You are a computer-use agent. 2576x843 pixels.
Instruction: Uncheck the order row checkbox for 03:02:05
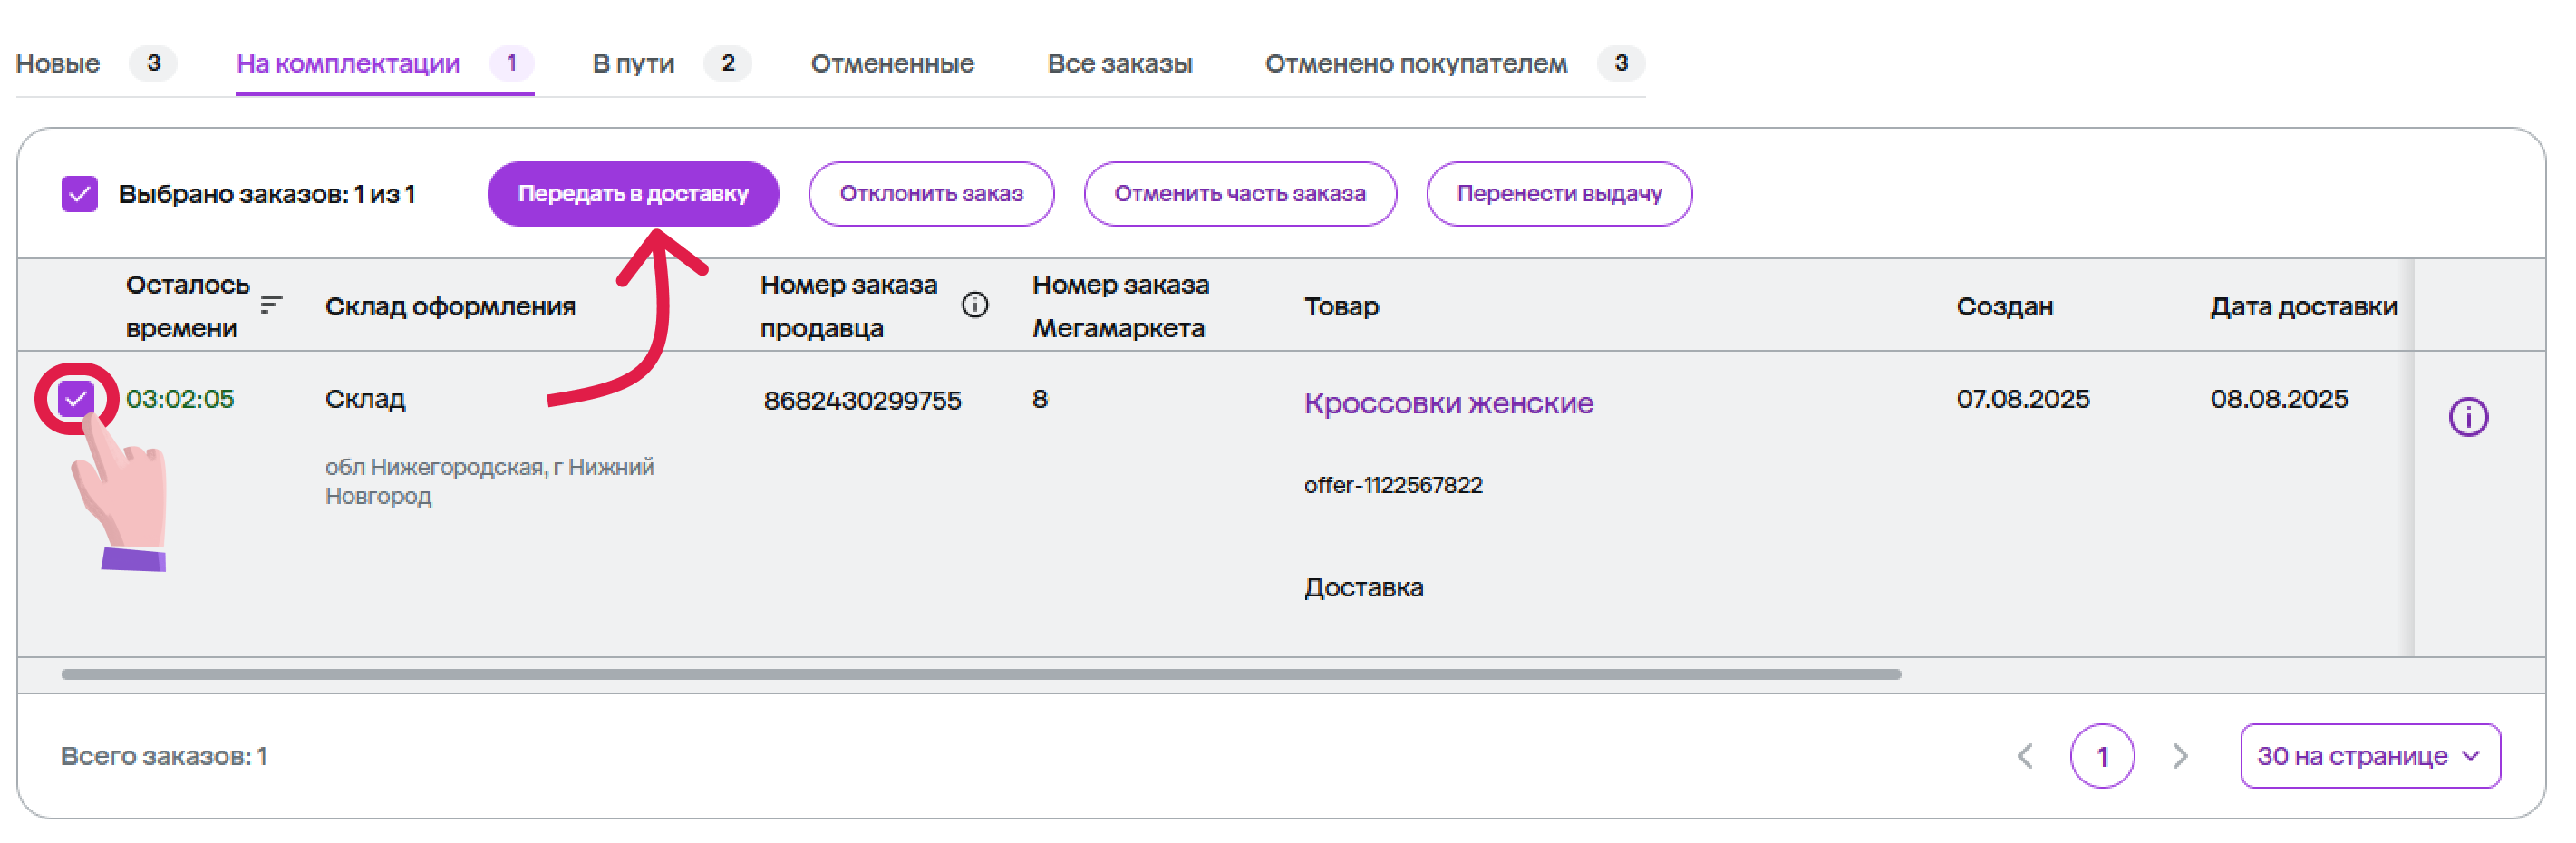tap(76, 399)
